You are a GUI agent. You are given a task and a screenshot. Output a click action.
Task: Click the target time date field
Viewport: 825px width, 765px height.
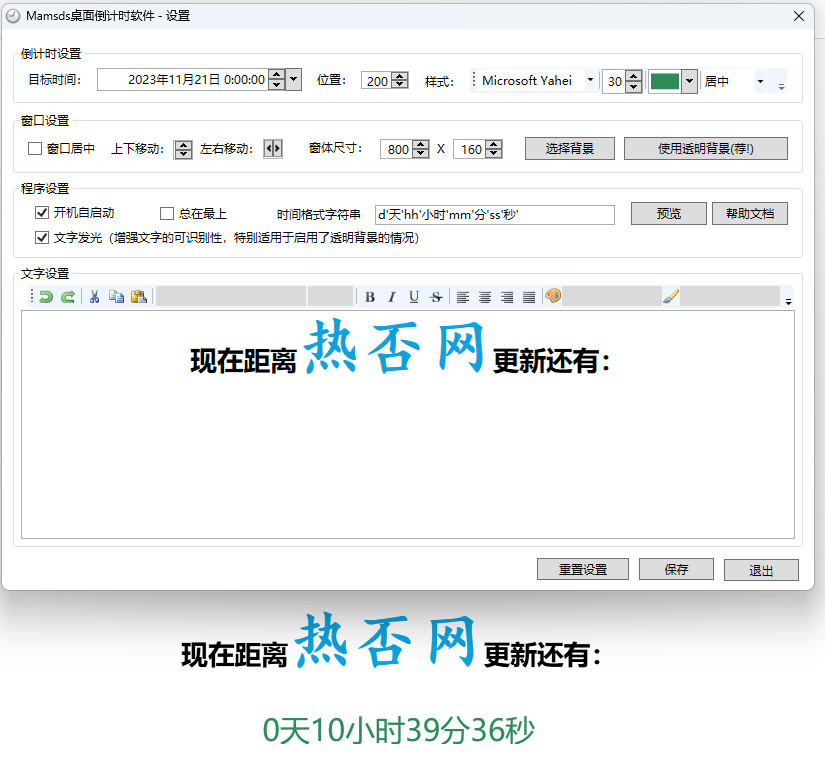click(183, 79)
